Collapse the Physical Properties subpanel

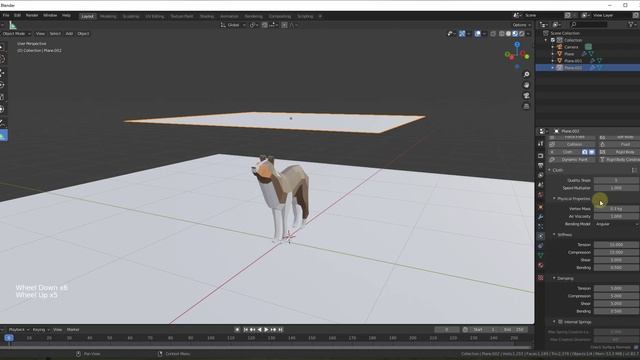pos(554,198)
